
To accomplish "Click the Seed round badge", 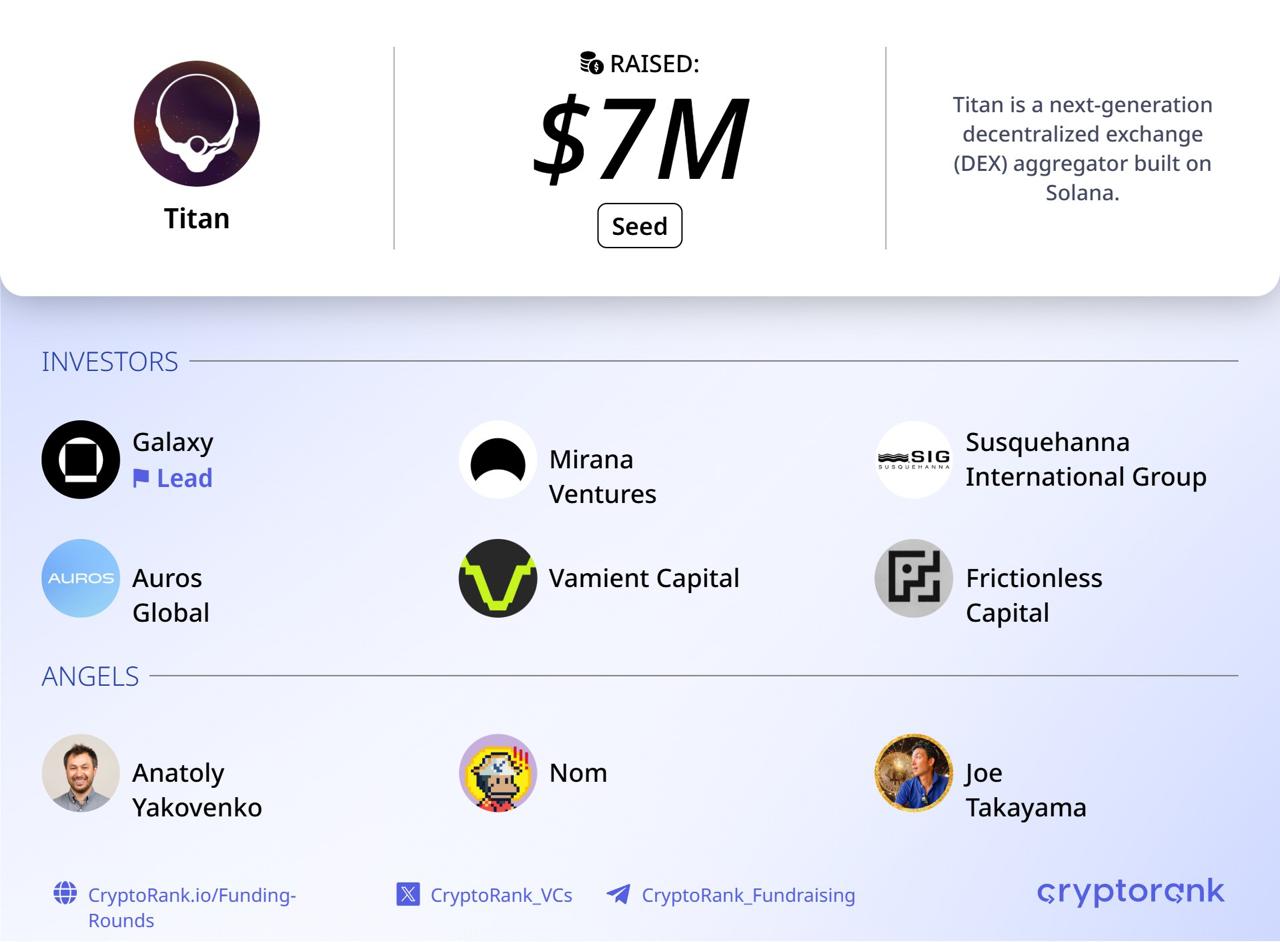I will click(640, 226).
